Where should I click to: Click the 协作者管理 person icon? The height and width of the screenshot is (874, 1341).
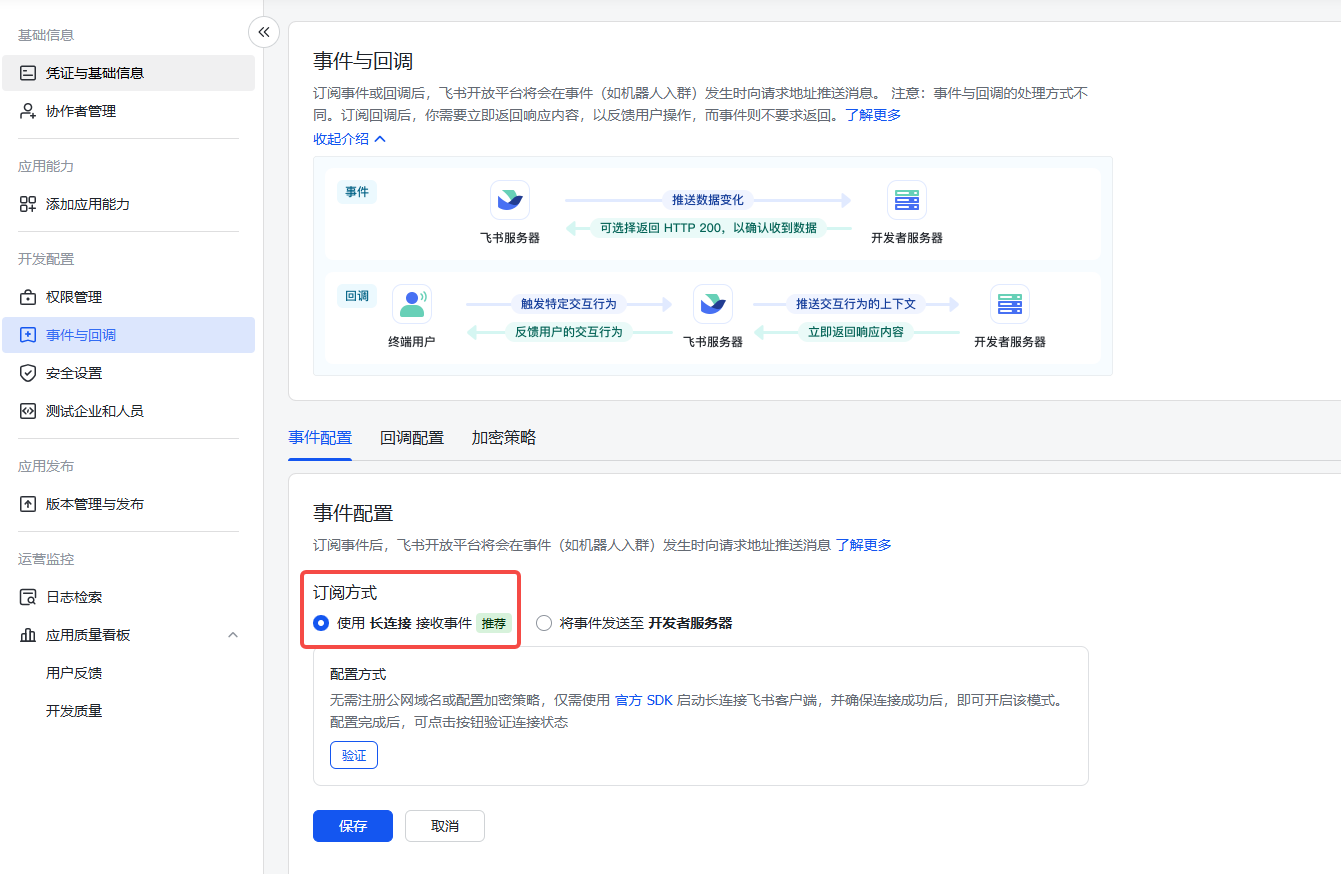click(28, 111)
